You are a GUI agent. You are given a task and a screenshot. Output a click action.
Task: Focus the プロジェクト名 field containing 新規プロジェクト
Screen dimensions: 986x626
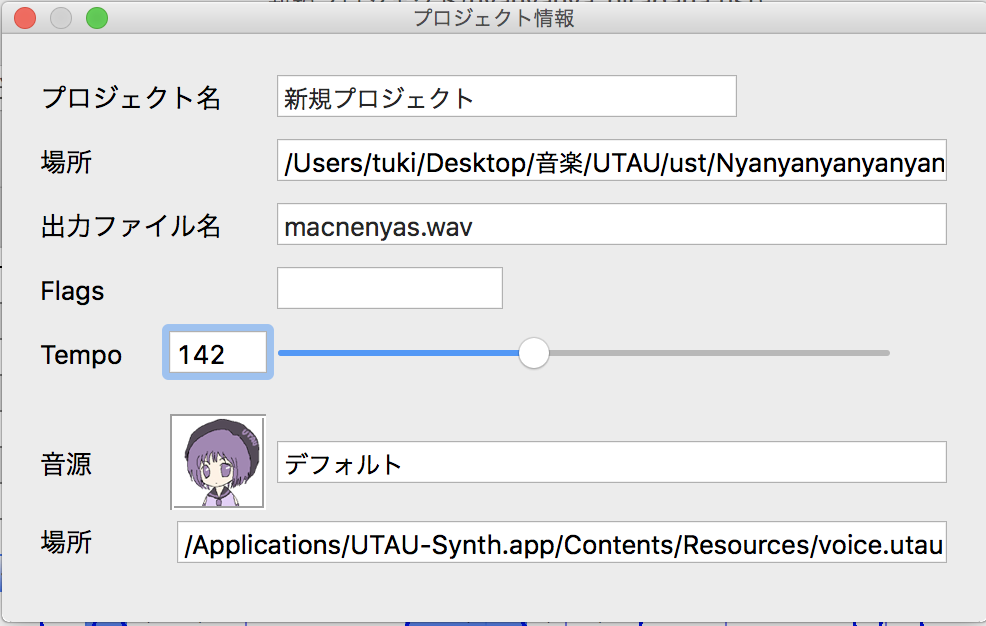tap(507, 96)
